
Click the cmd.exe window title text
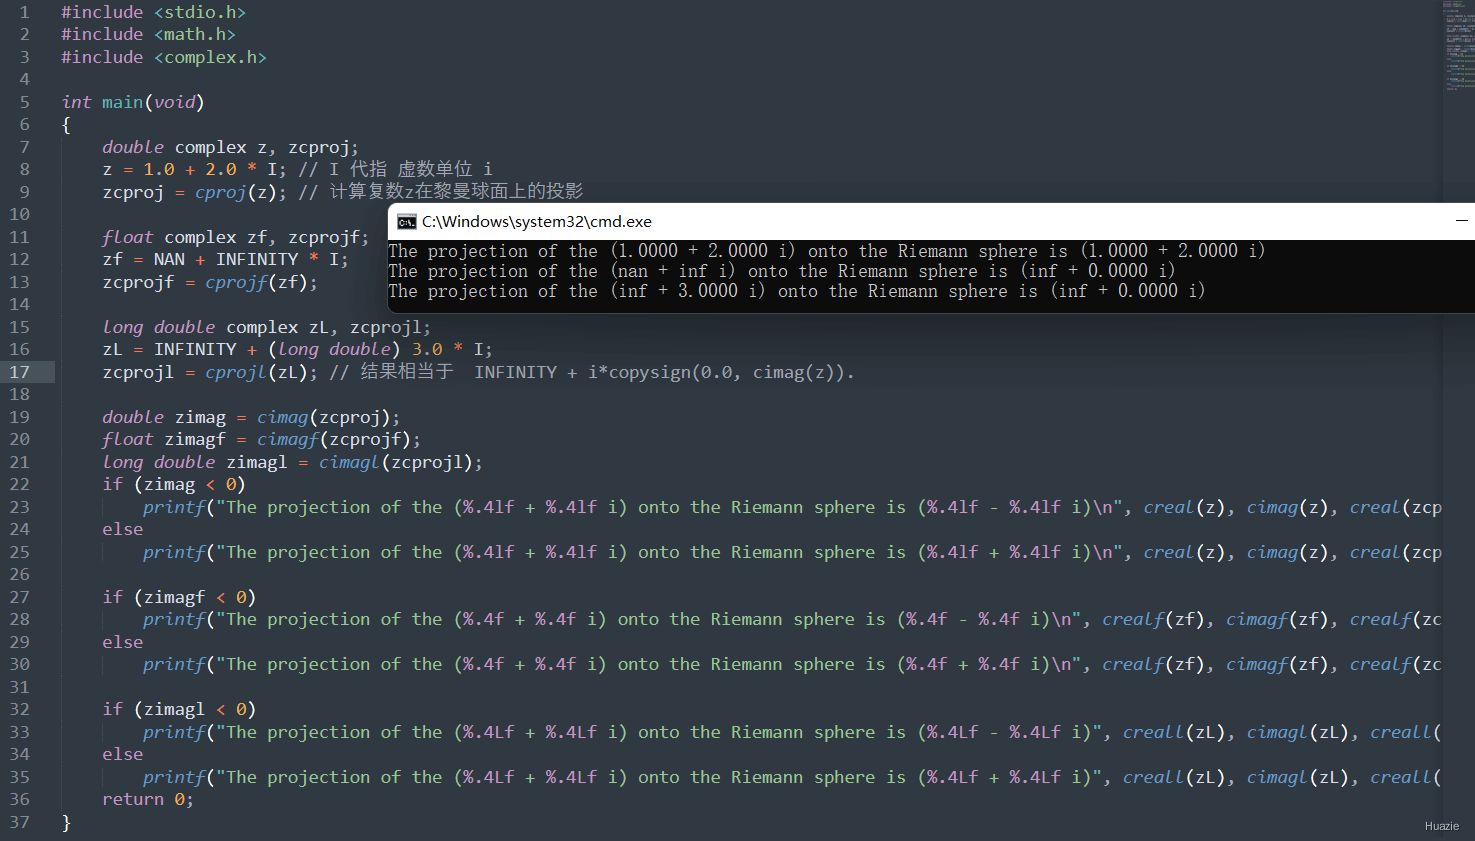pyautogui.click(x=537, y=222)
